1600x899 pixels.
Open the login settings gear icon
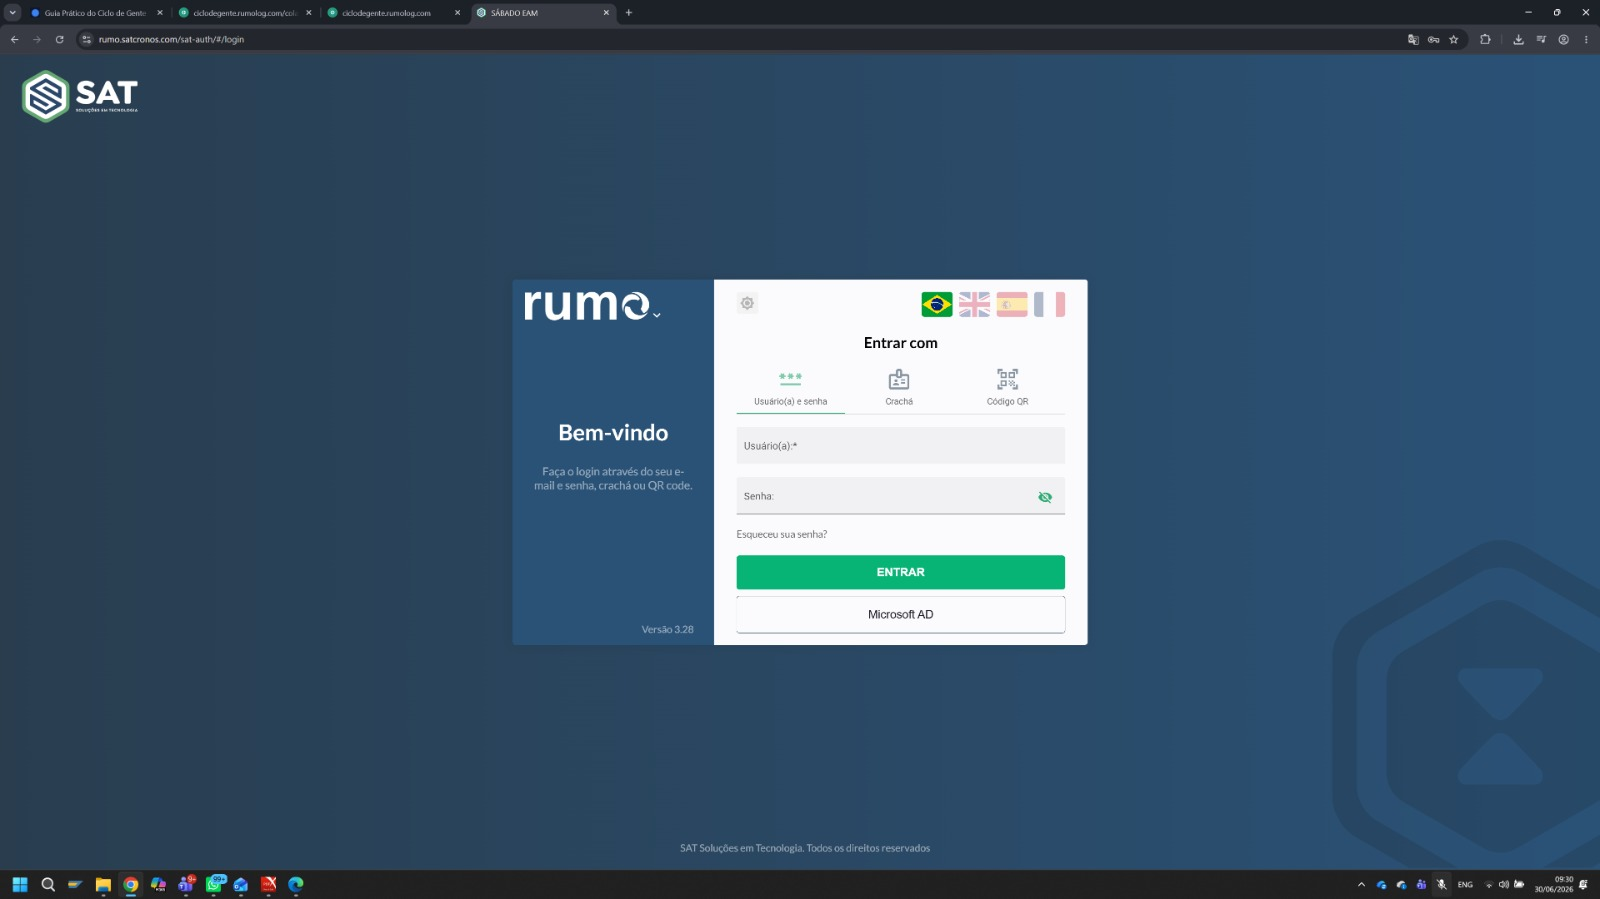(747, 303)
